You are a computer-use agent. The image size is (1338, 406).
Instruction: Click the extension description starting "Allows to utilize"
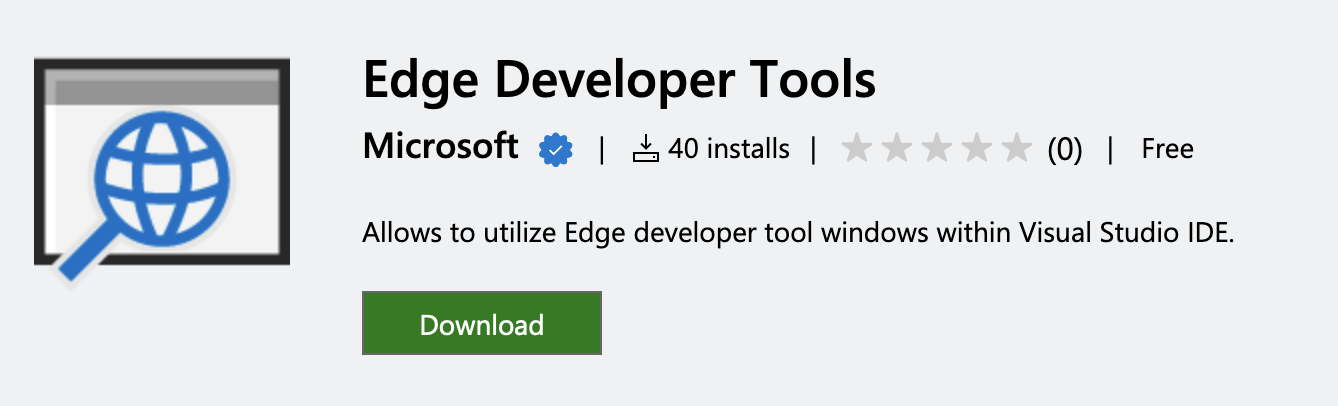click(798, 234)
